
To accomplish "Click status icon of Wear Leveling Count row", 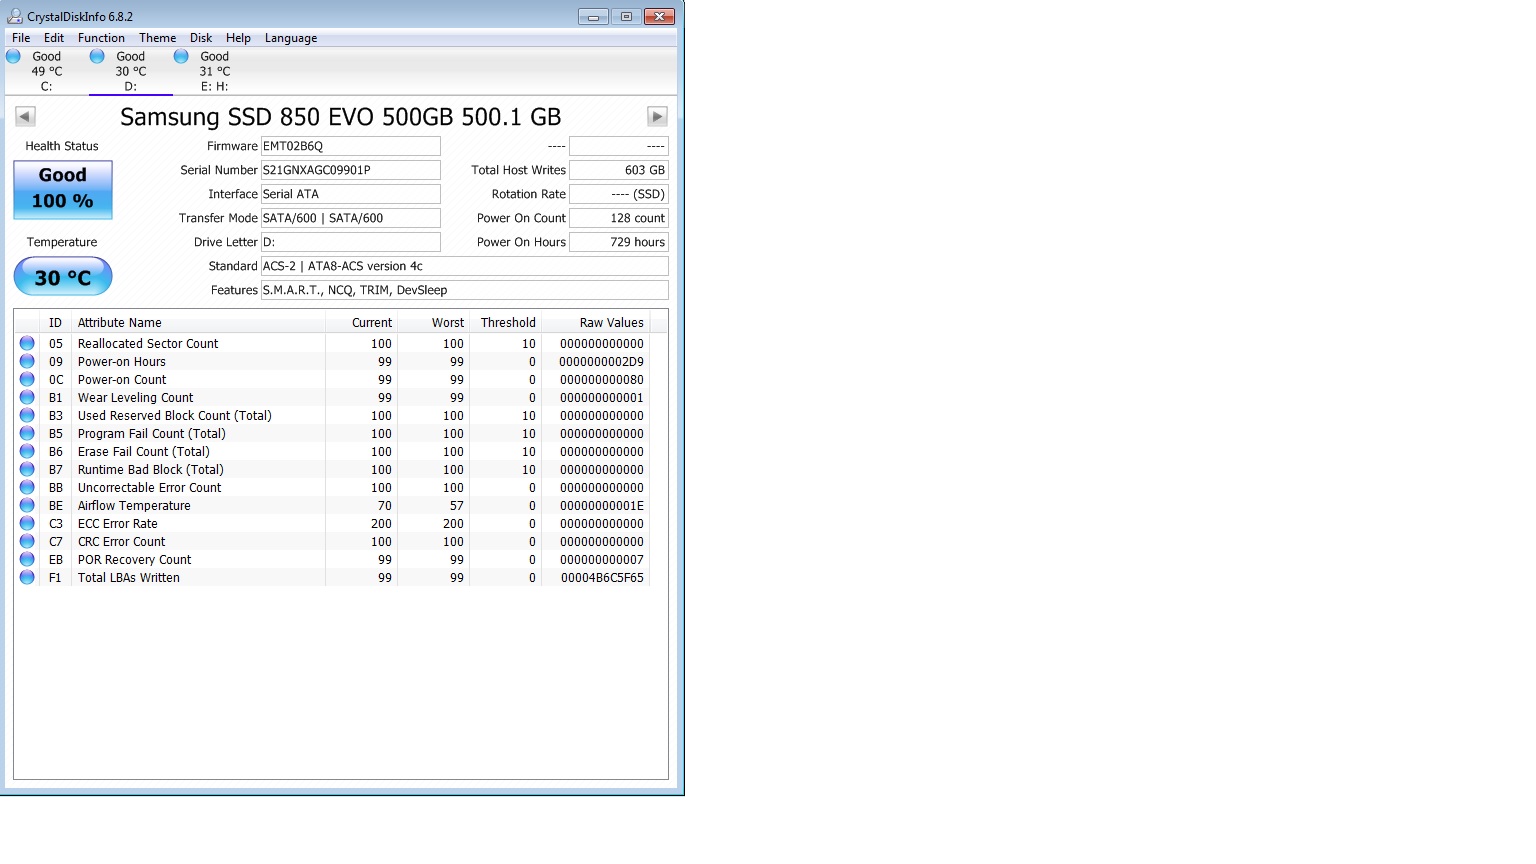I will (27, 397).
